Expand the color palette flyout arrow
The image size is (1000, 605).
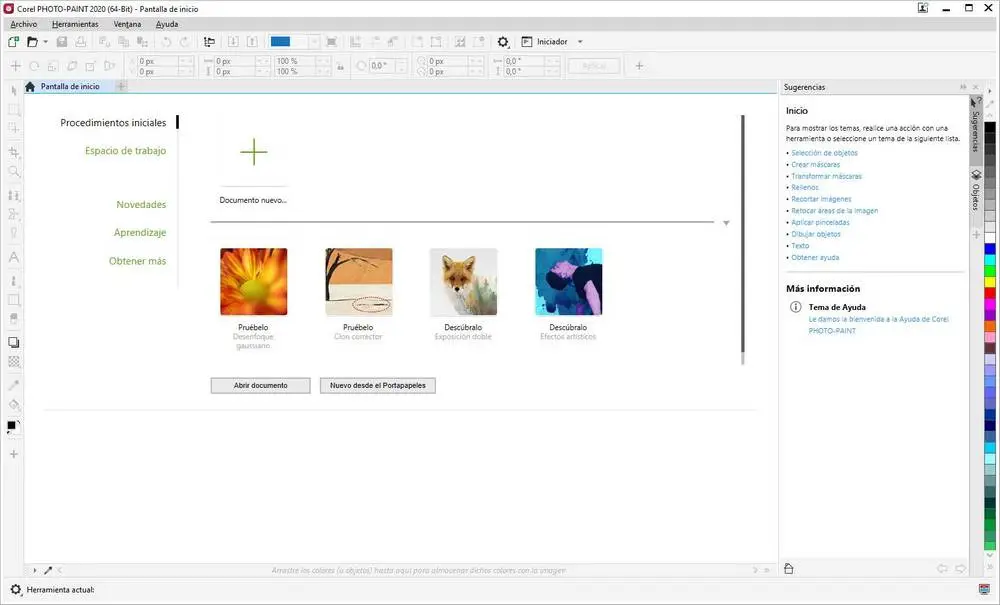tap(990, 92)
